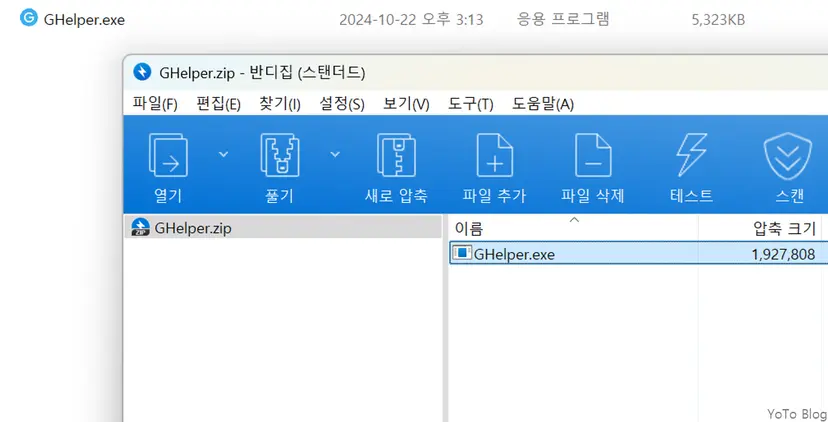Open the 파일(F) menu
The image size is (828, 422).
click(155, 104)
